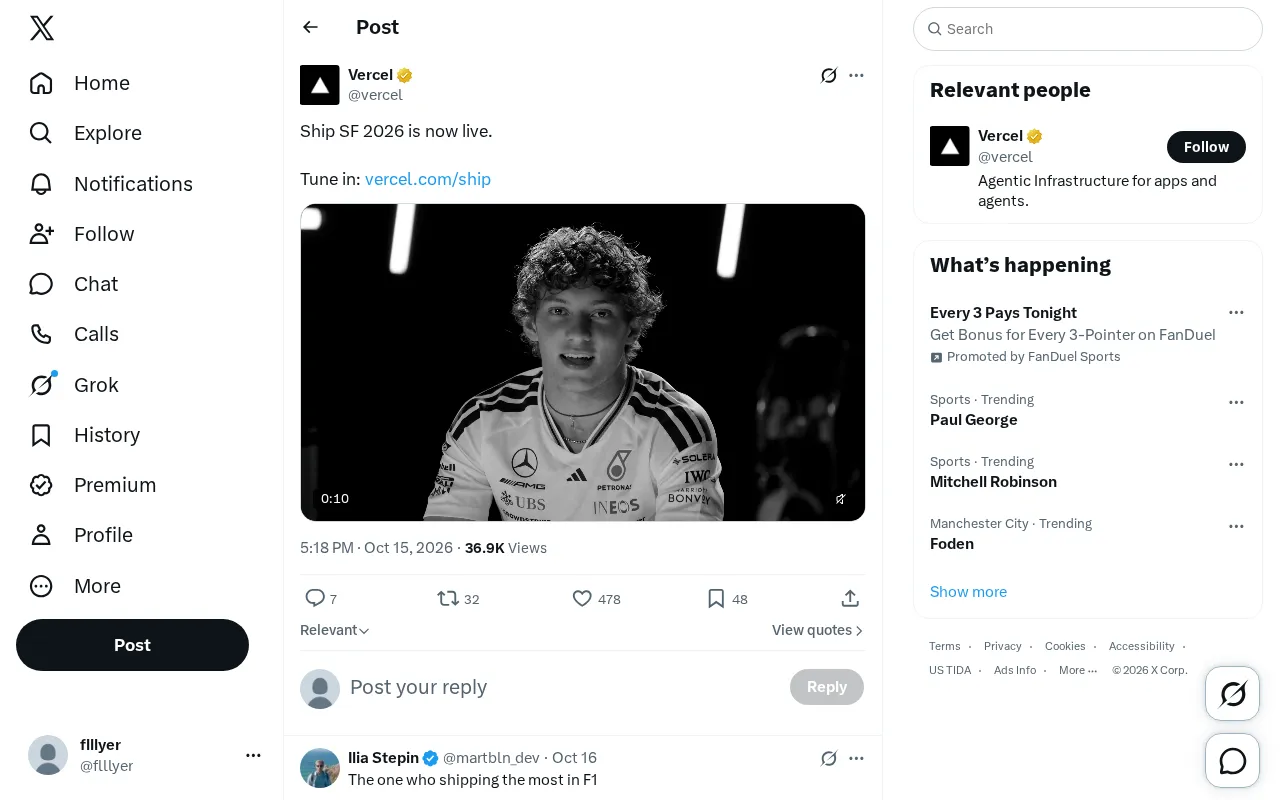
Task: Click Show more under What's happening
Action: pyautogui.click(x=968, y=591)
